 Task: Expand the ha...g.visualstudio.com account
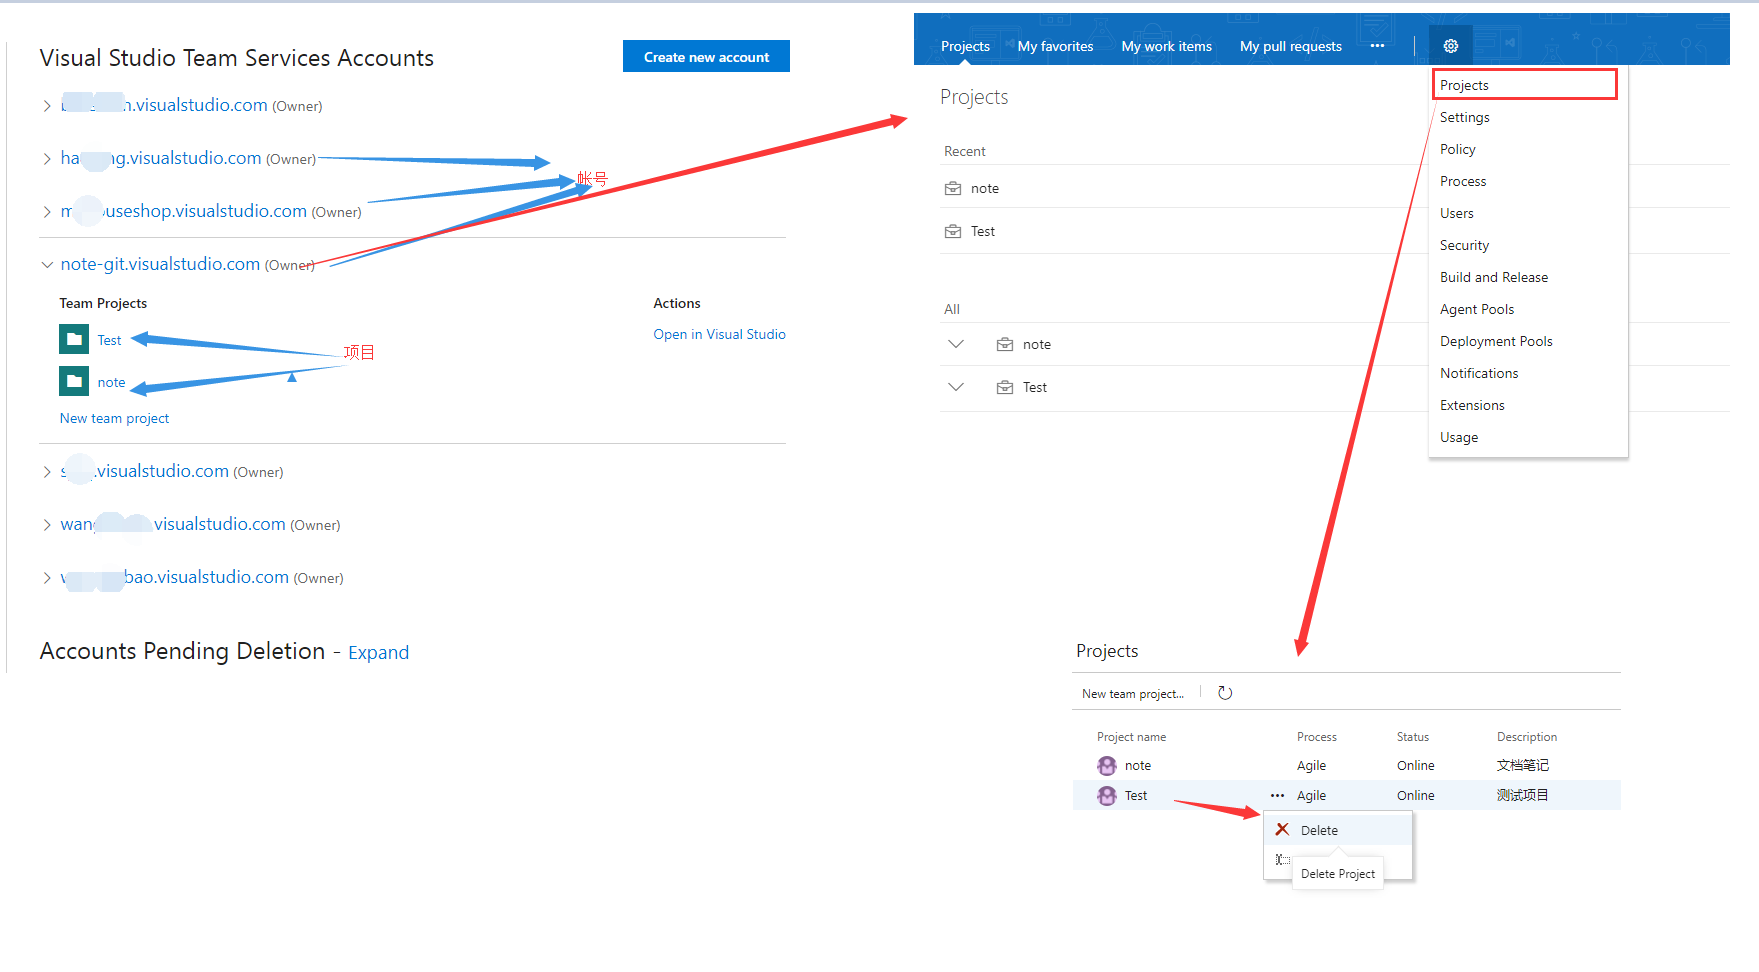[46, 158]
